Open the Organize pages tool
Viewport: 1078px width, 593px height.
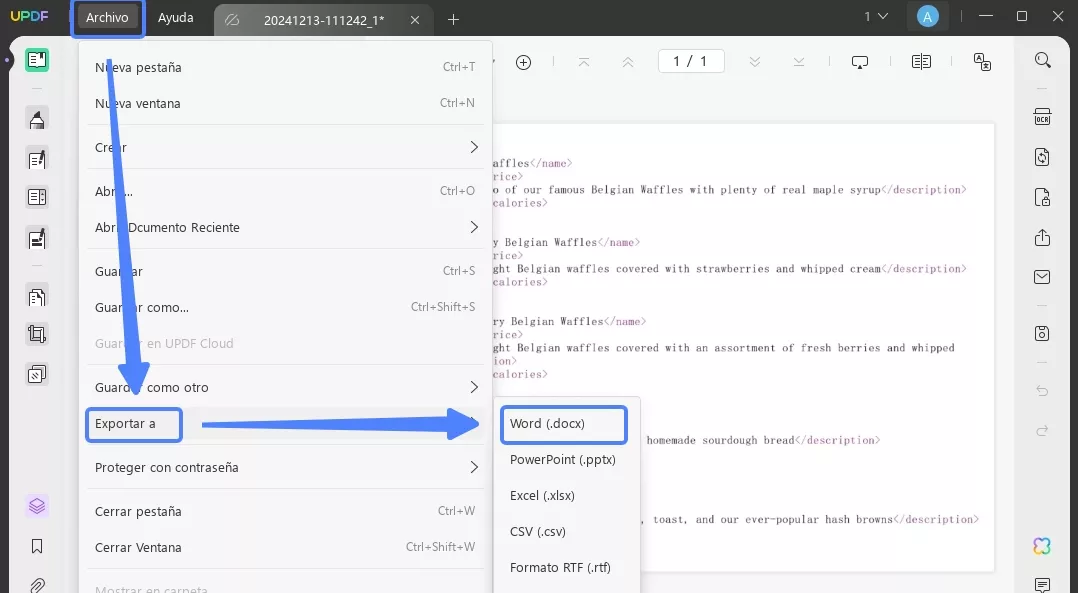pyautogui.click(x=36, y=298)
